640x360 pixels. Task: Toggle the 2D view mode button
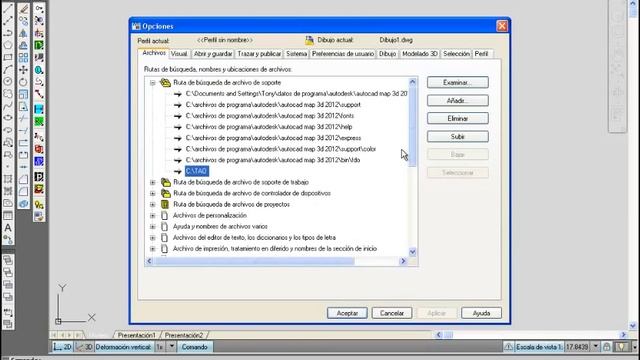62,347
